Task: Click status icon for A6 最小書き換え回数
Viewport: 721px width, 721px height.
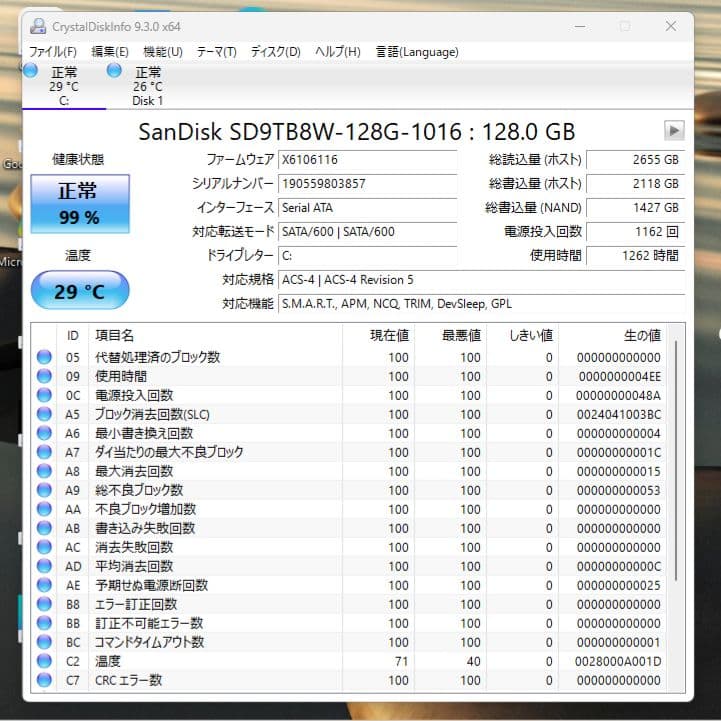Action: click(x=44, y=433)
